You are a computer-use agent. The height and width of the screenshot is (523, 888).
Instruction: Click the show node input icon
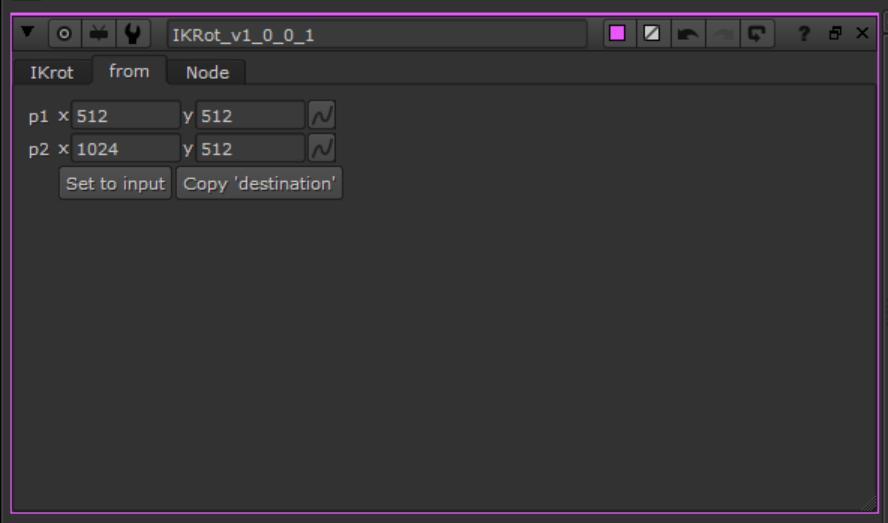point(98,33)
